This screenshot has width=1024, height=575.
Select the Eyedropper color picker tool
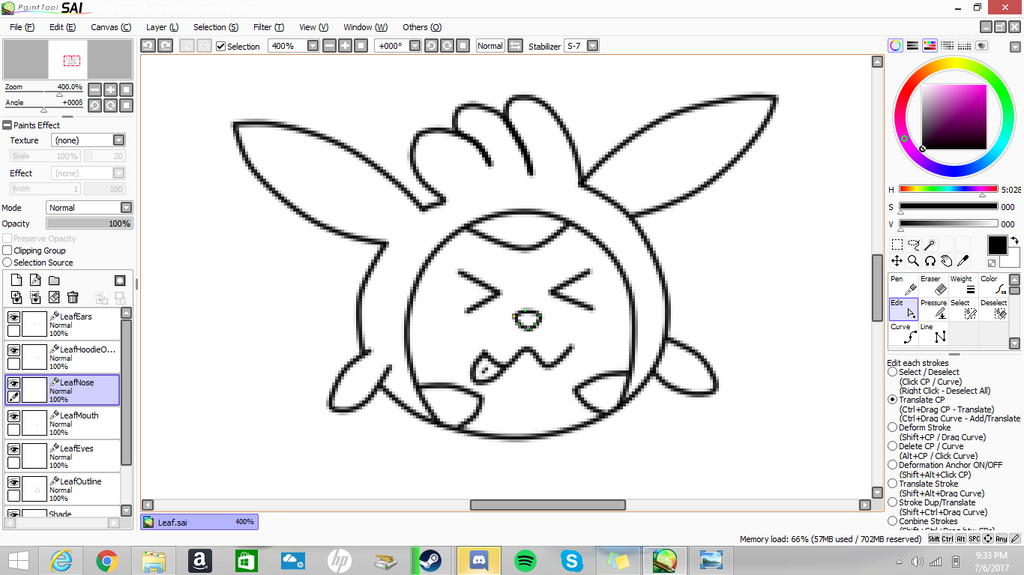pos(963,261)
